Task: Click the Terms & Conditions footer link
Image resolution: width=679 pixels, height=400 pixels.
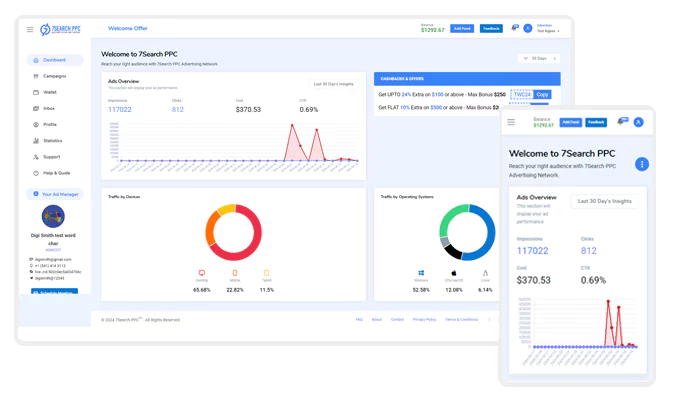Action: coord(462,320)
